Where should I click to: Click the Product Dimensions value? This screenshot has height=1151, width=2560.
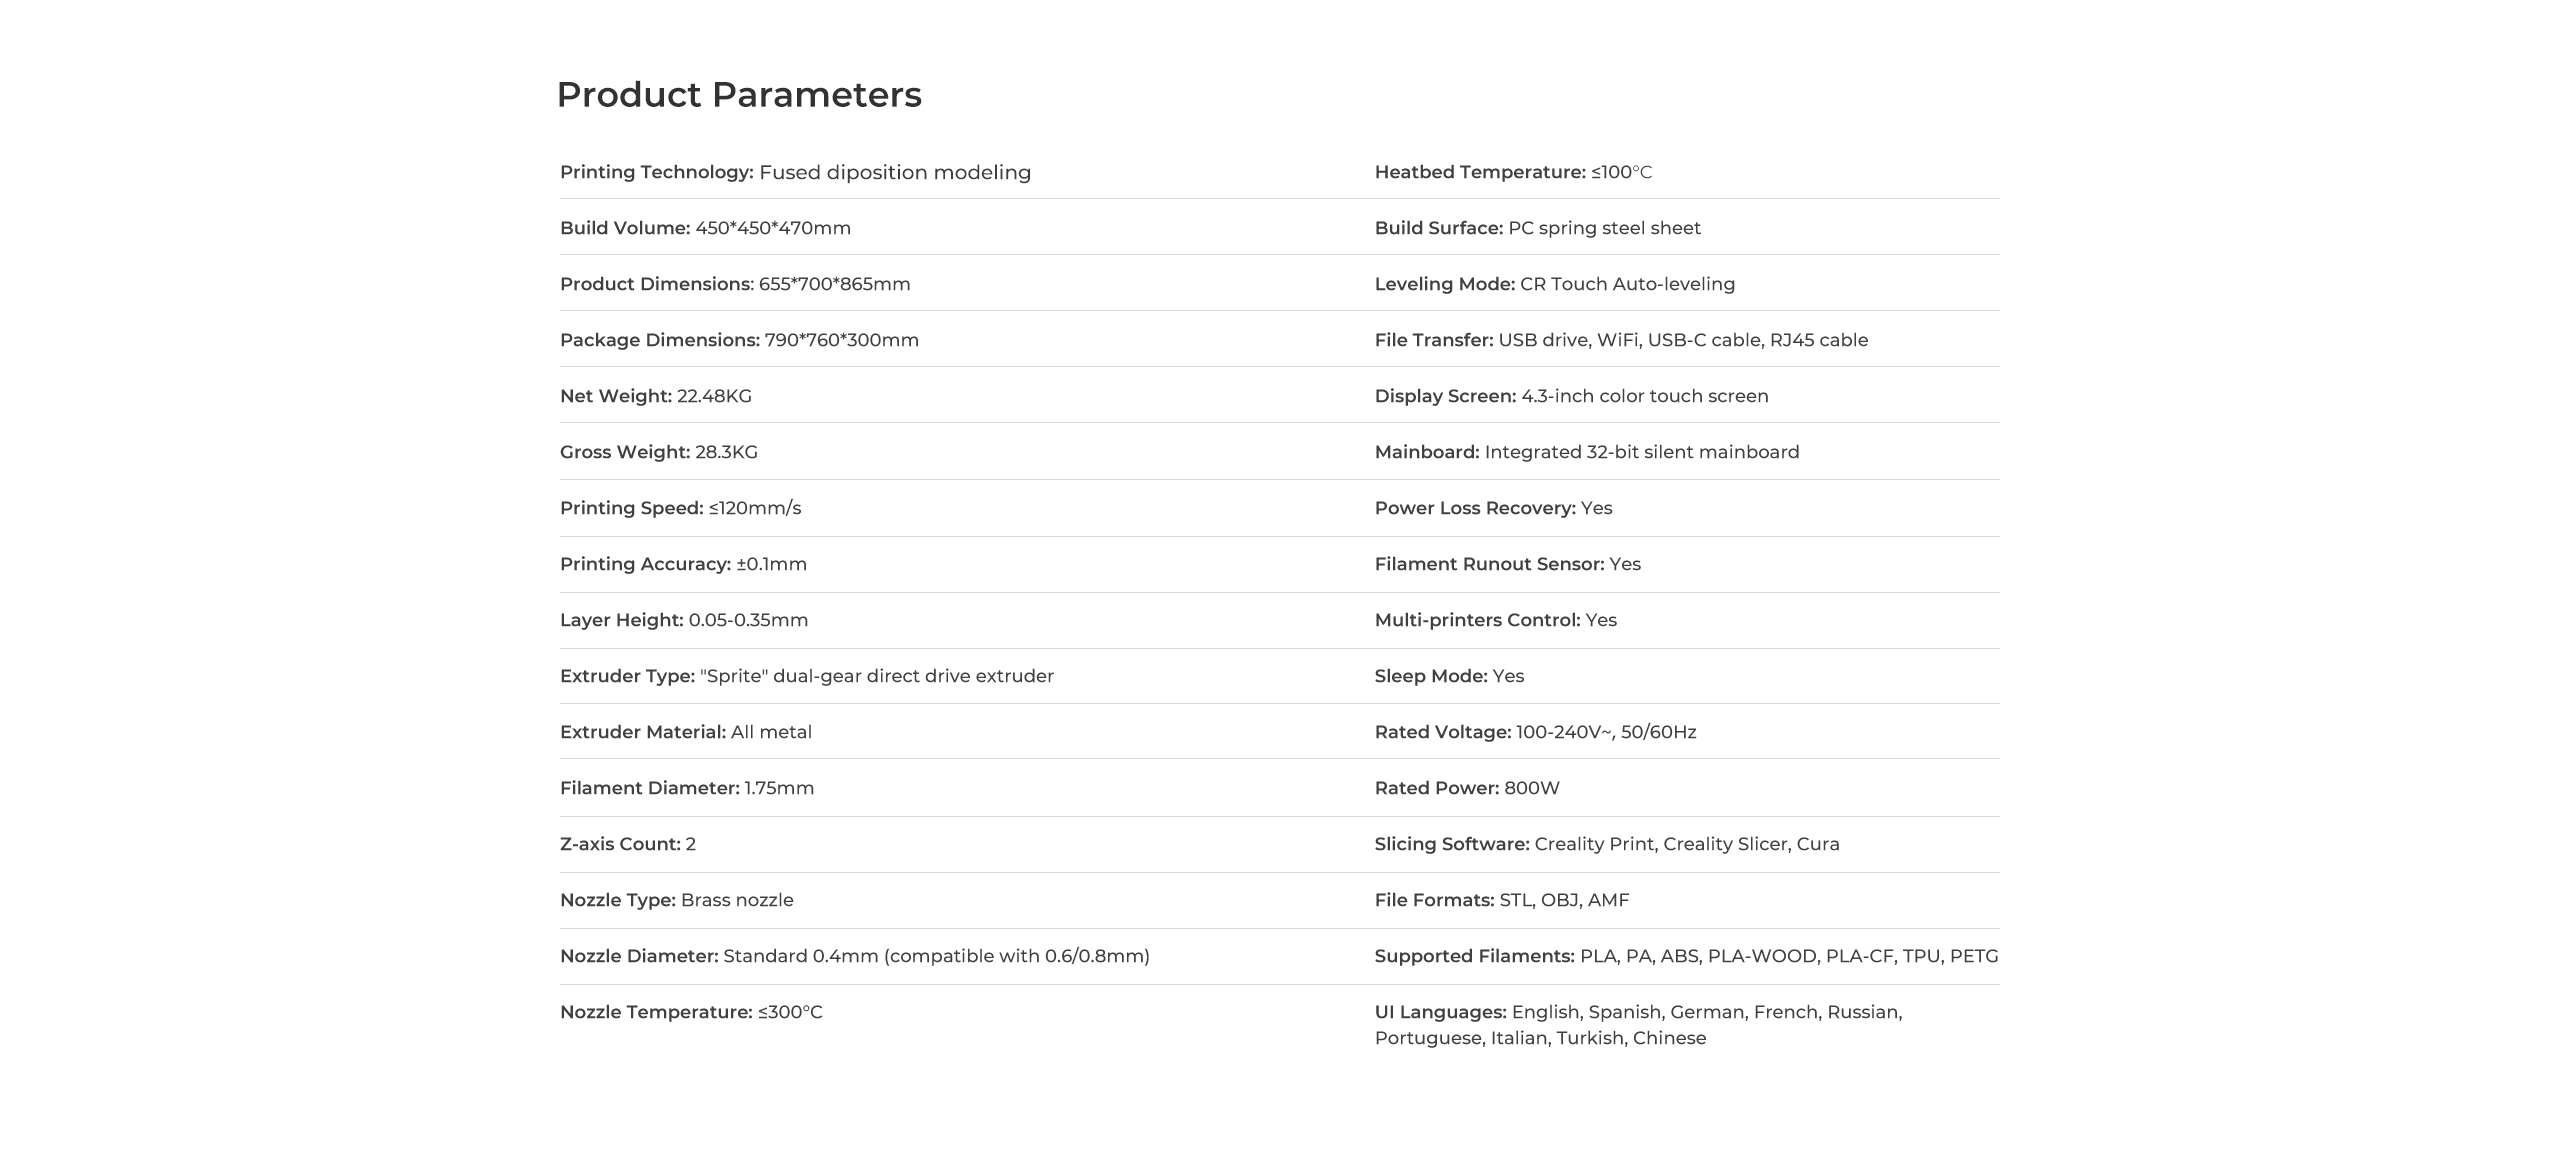pos(834,284)
